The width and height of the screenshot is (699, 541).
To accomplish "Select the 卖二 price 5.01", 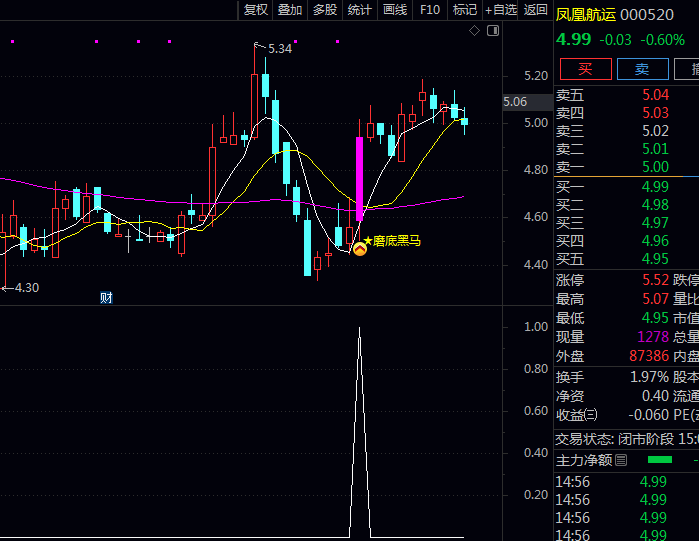I will (655, 149).
